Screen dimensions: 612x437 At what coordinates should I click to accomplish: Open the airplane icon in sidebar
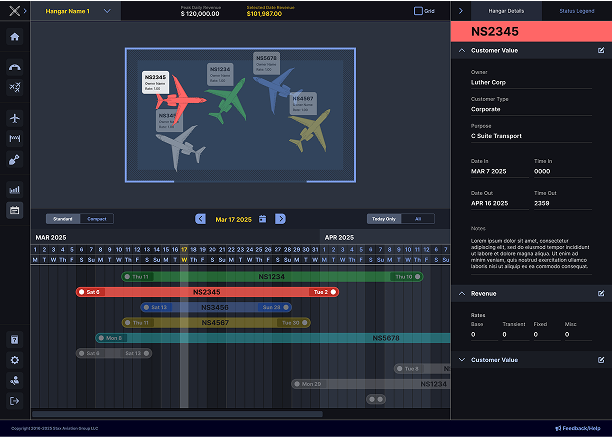pyautogui.click(x=15, y=117)
